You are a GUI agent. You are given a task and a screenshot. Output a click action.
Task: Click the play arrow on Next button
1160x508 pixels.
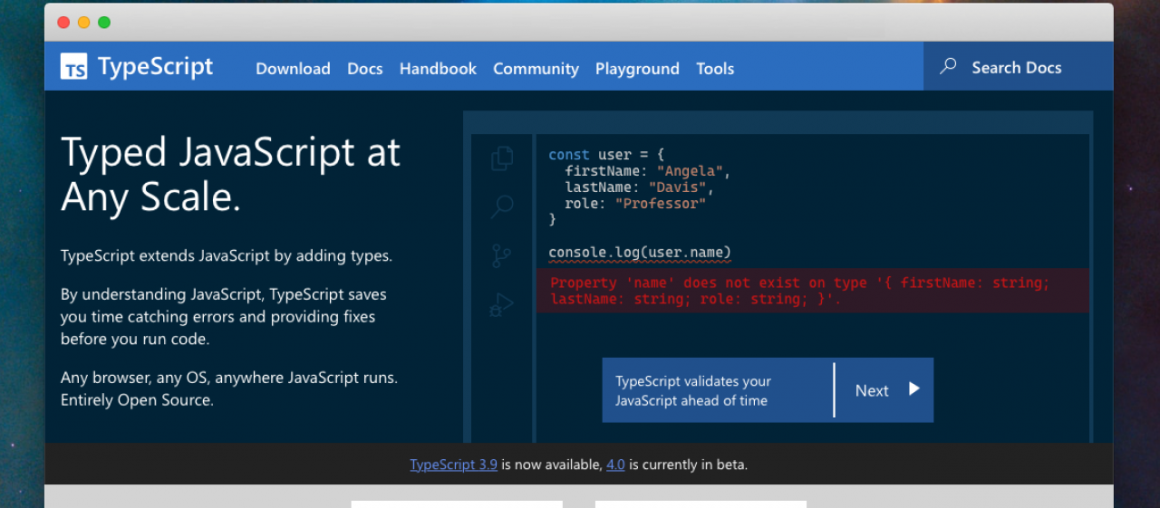(914, 389)
